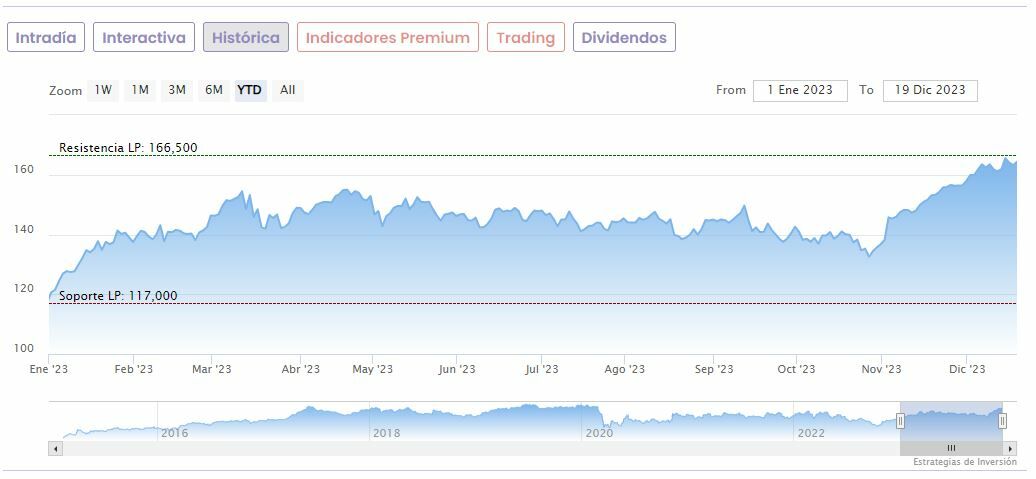Set zoom range to 1M

click(x=140, y=90)
